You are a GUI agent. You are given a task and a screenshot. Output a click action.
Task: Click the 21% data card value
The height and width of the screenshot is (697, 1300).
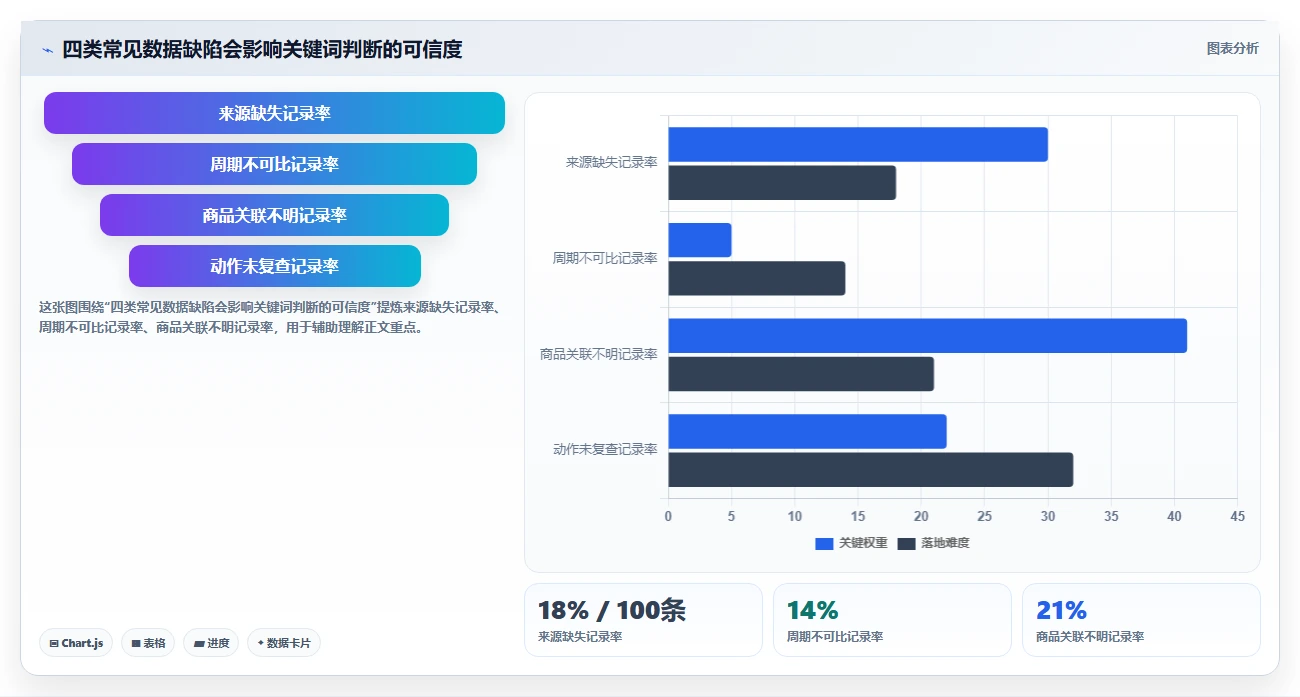coord(1061,610)
